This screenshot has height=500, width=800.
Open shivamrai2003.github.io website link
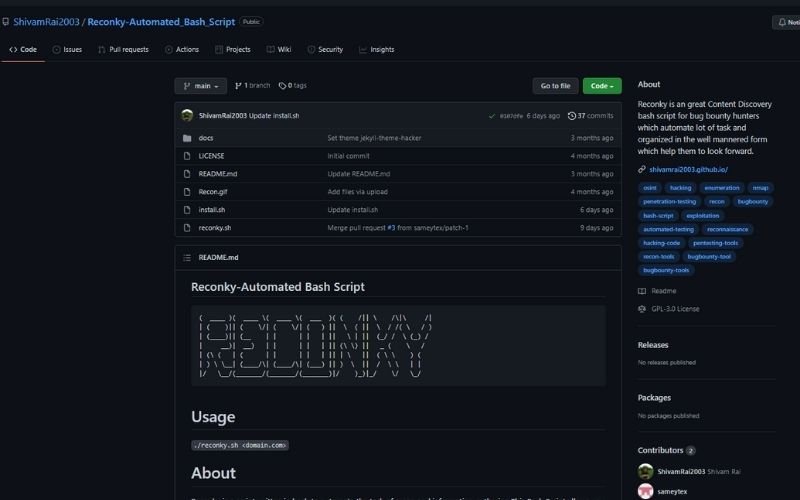pyautogui.click(x=688, y=169)
